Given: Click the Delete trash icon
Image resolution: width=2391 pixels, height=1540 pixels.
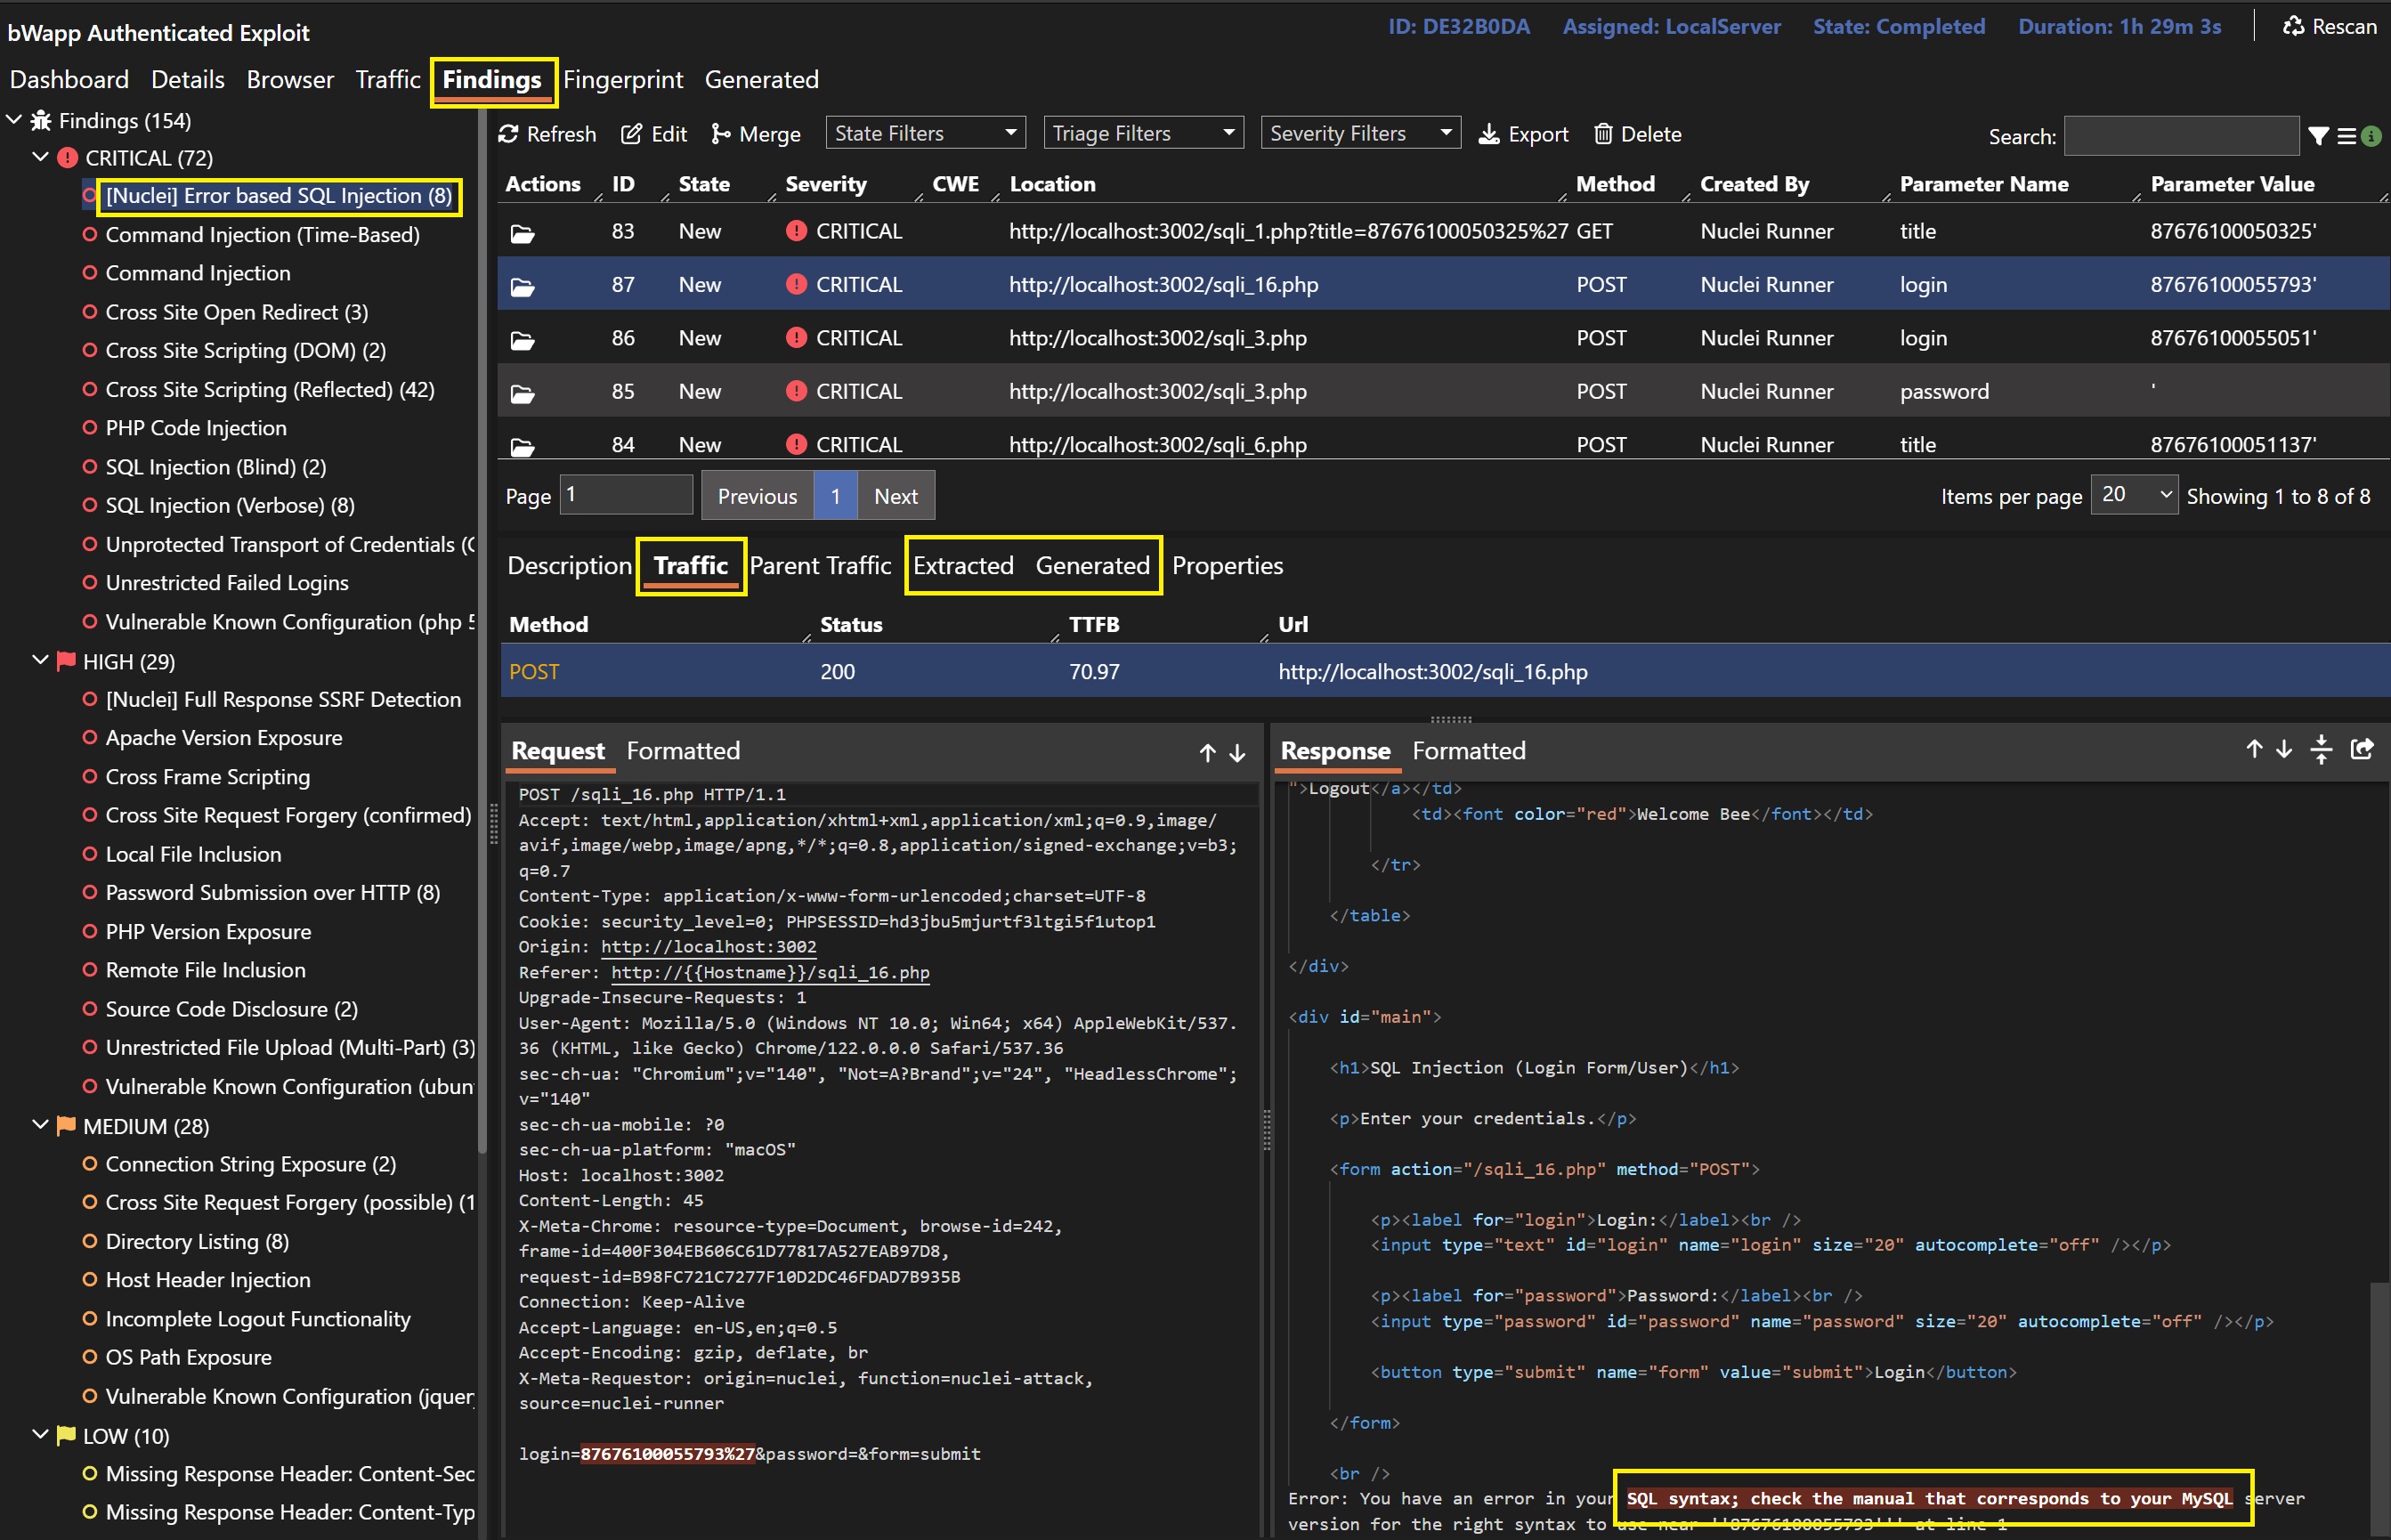Looking at the screenshot, I should pyautogui.click(x=1603, y=134).
